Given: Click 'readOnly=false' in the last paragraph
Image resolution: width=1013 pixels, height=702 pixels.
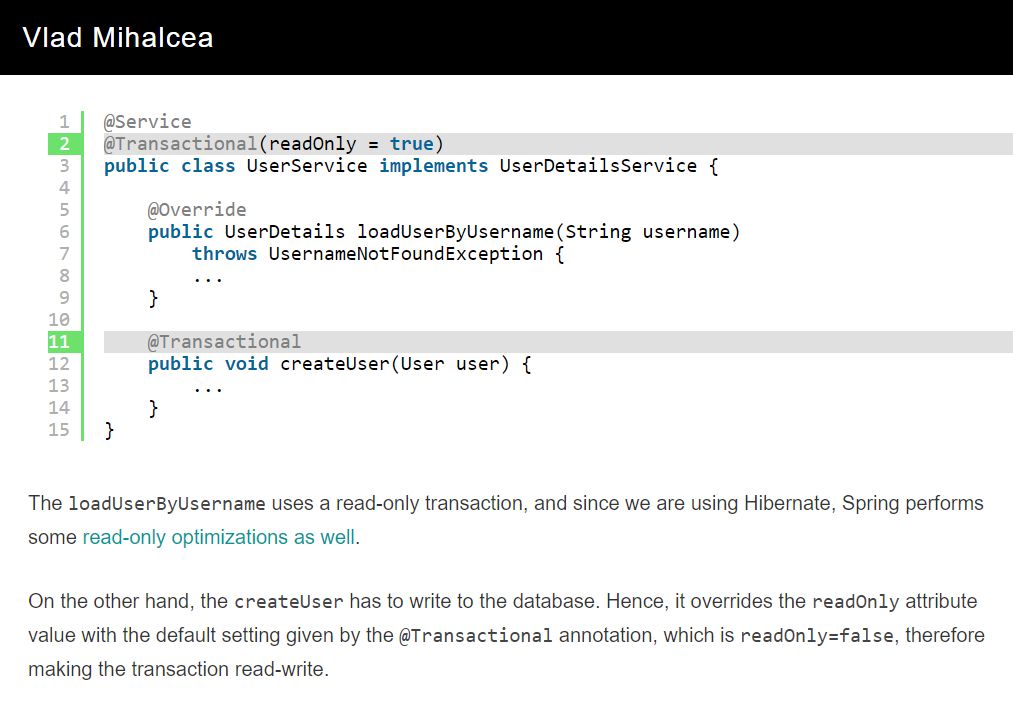Looking at the screenshot, I should (817, 635).
